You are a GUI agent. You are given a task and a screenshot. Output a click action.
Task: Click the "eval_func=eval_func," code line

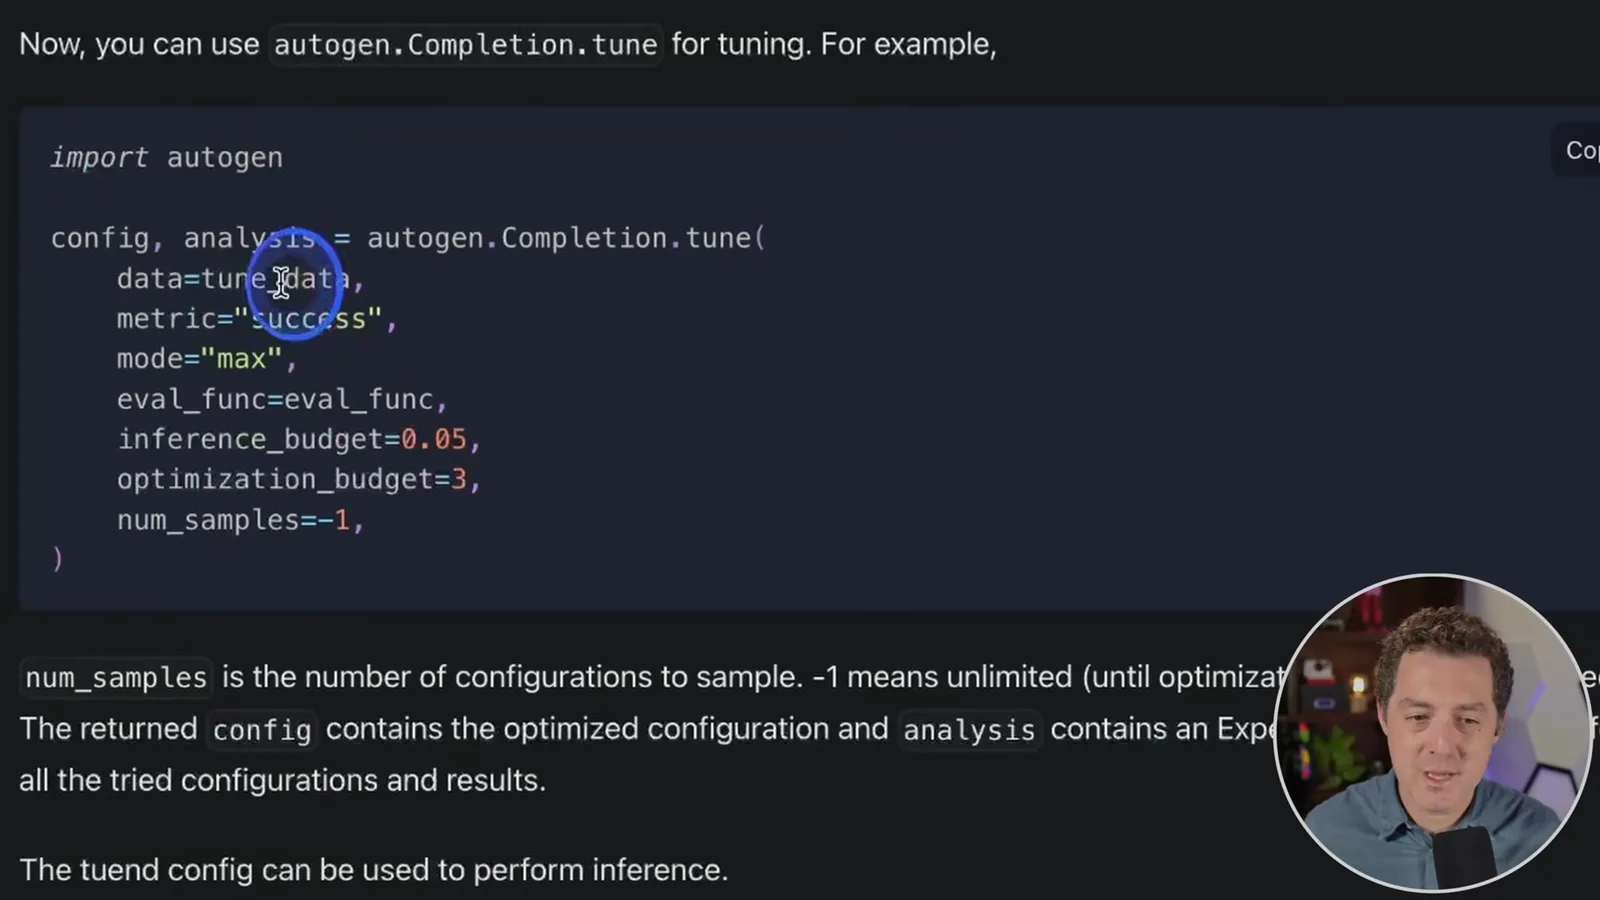[282, 399]
